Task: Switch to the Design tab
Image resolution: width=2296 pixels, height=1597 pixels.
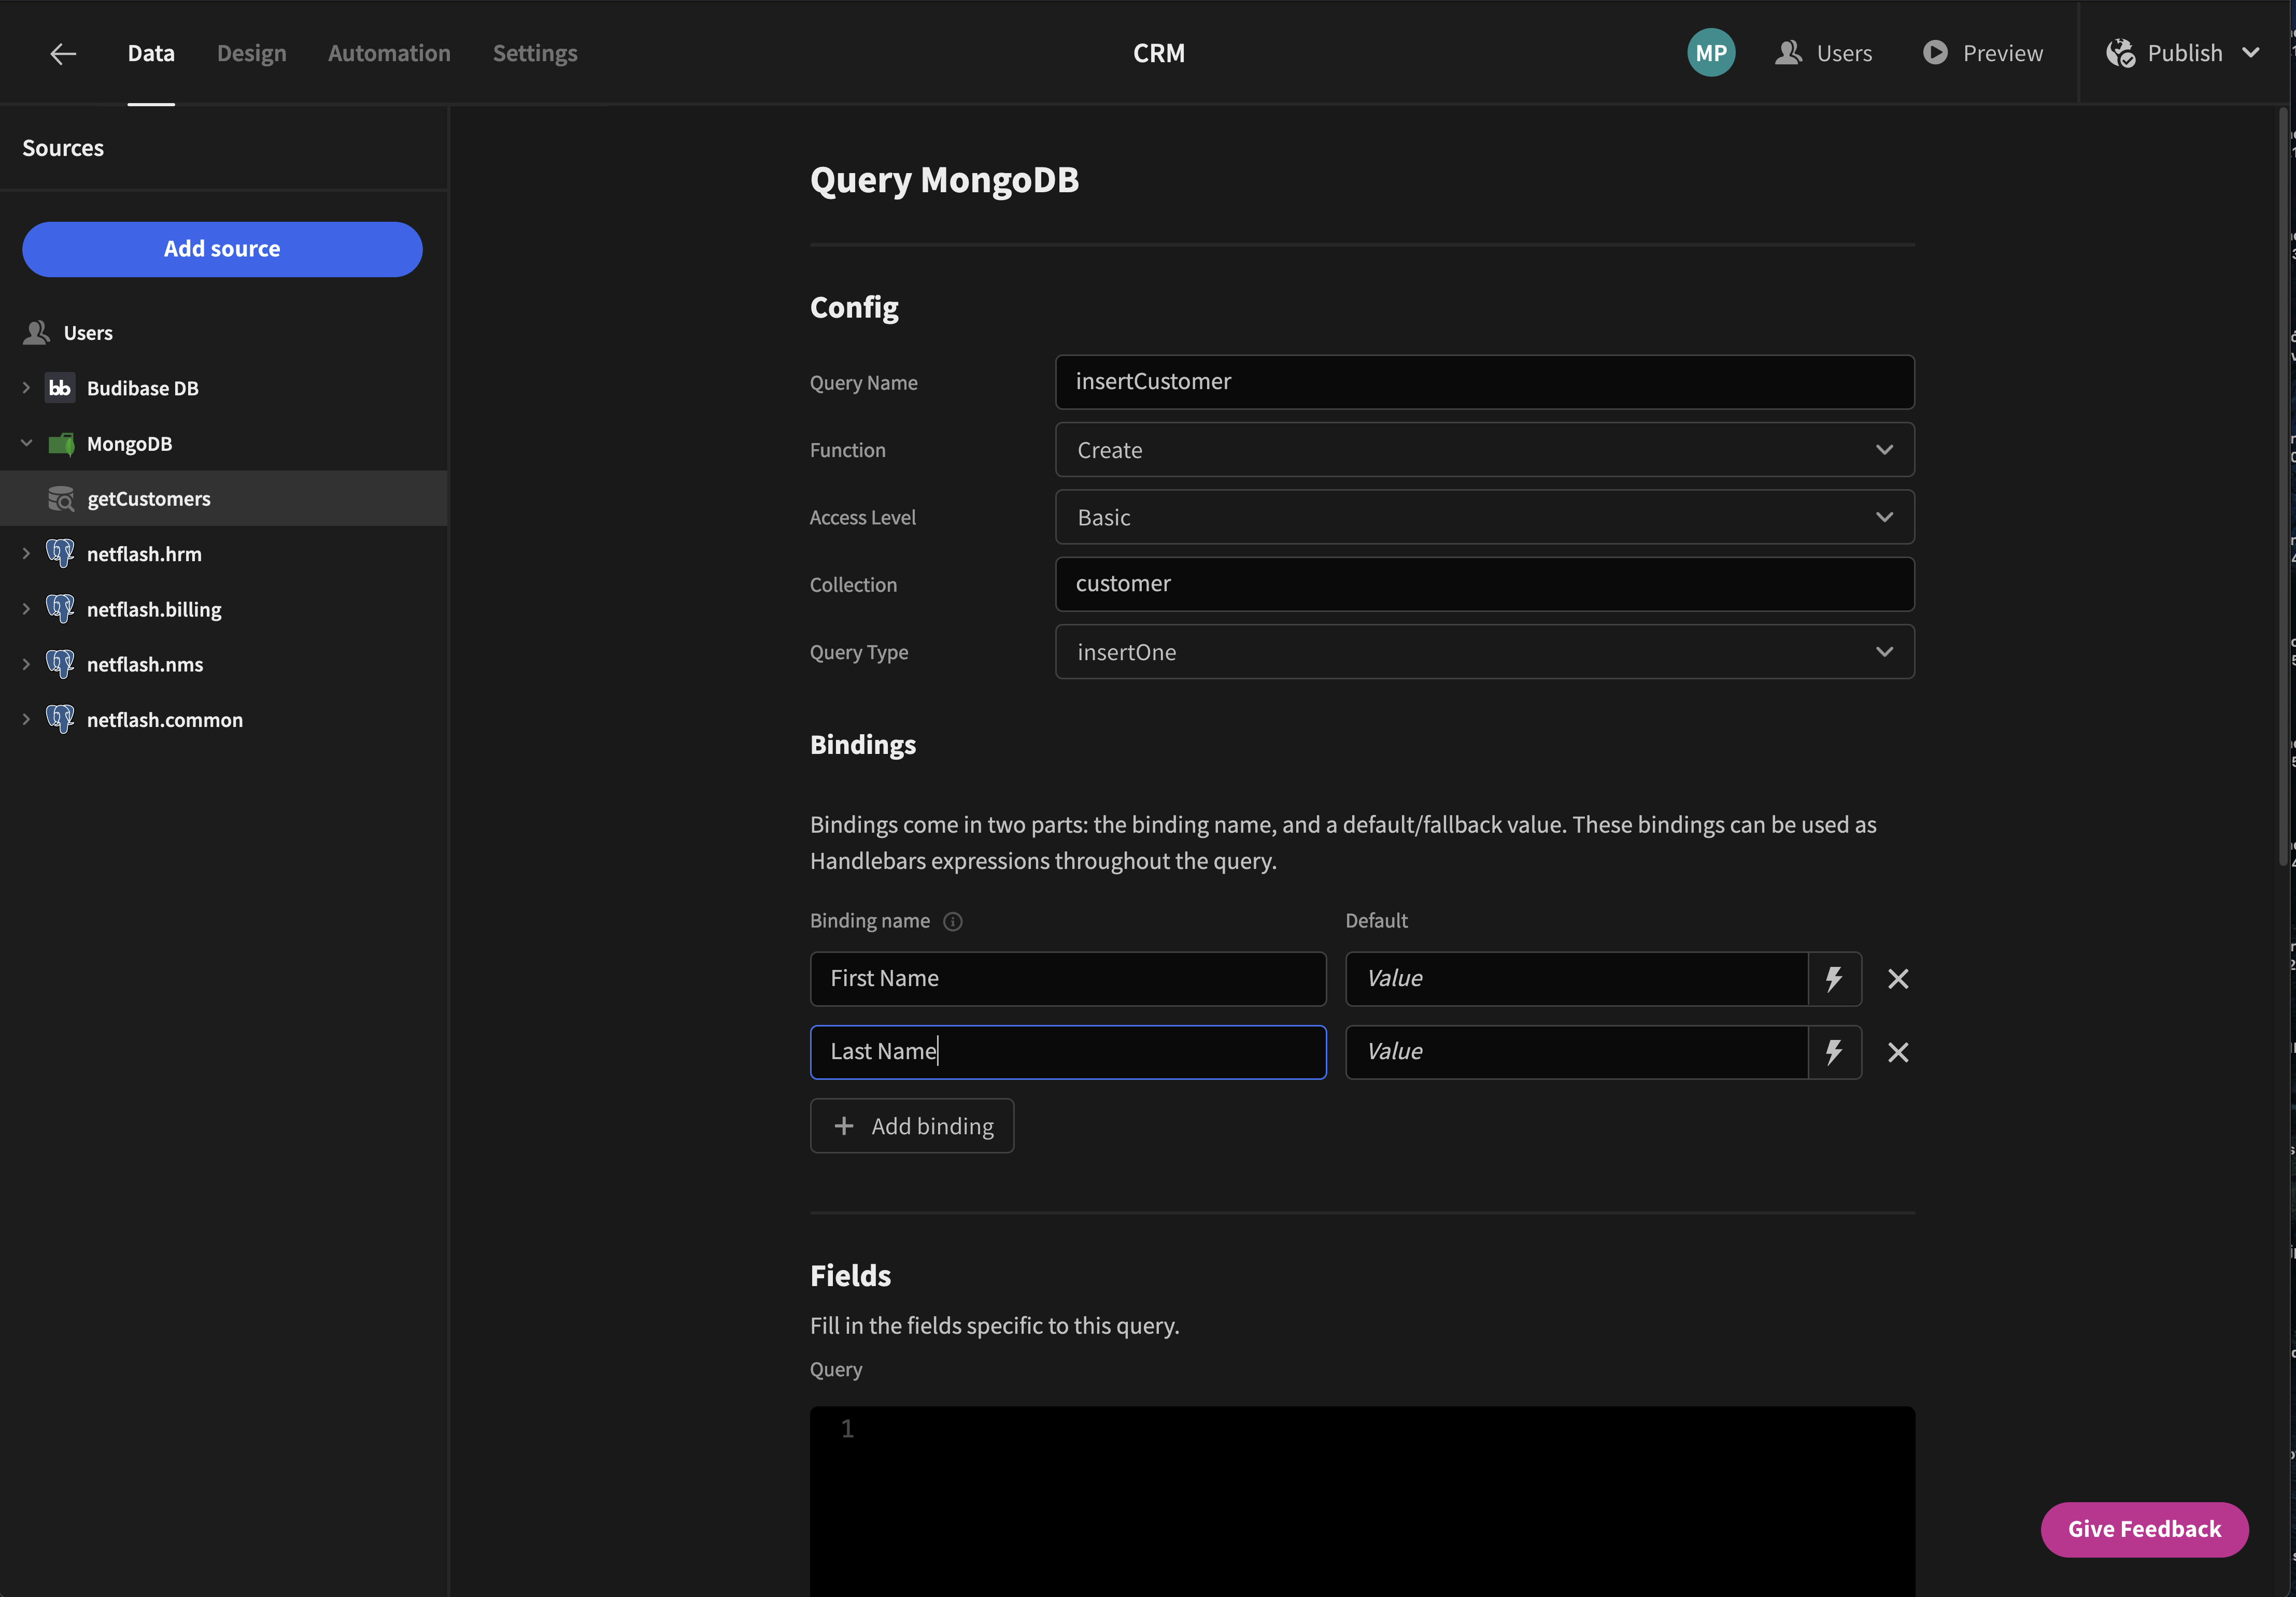Action: point(251,53)
